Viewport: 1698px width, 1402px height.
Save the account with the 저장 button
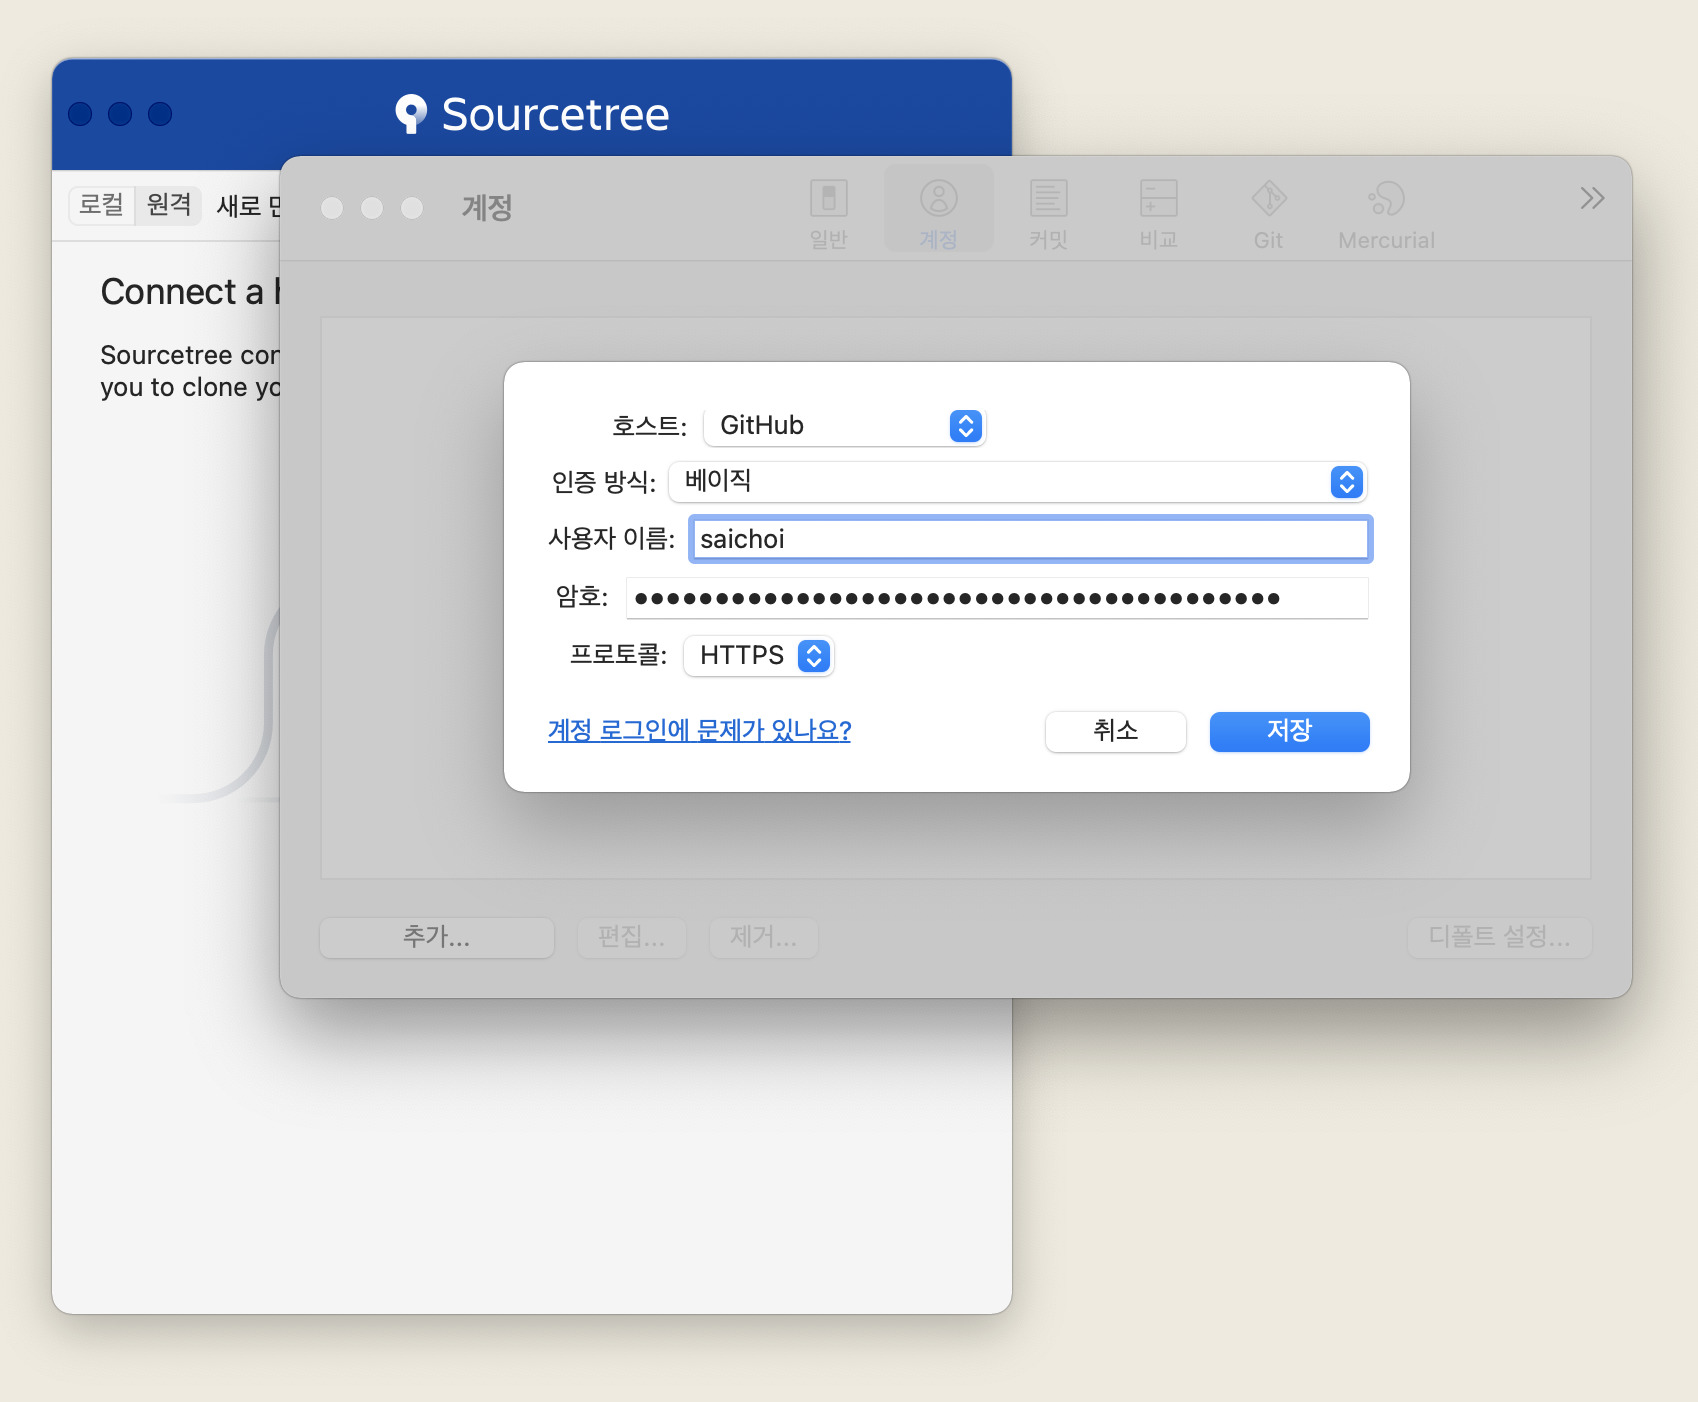pos(1289,731)
